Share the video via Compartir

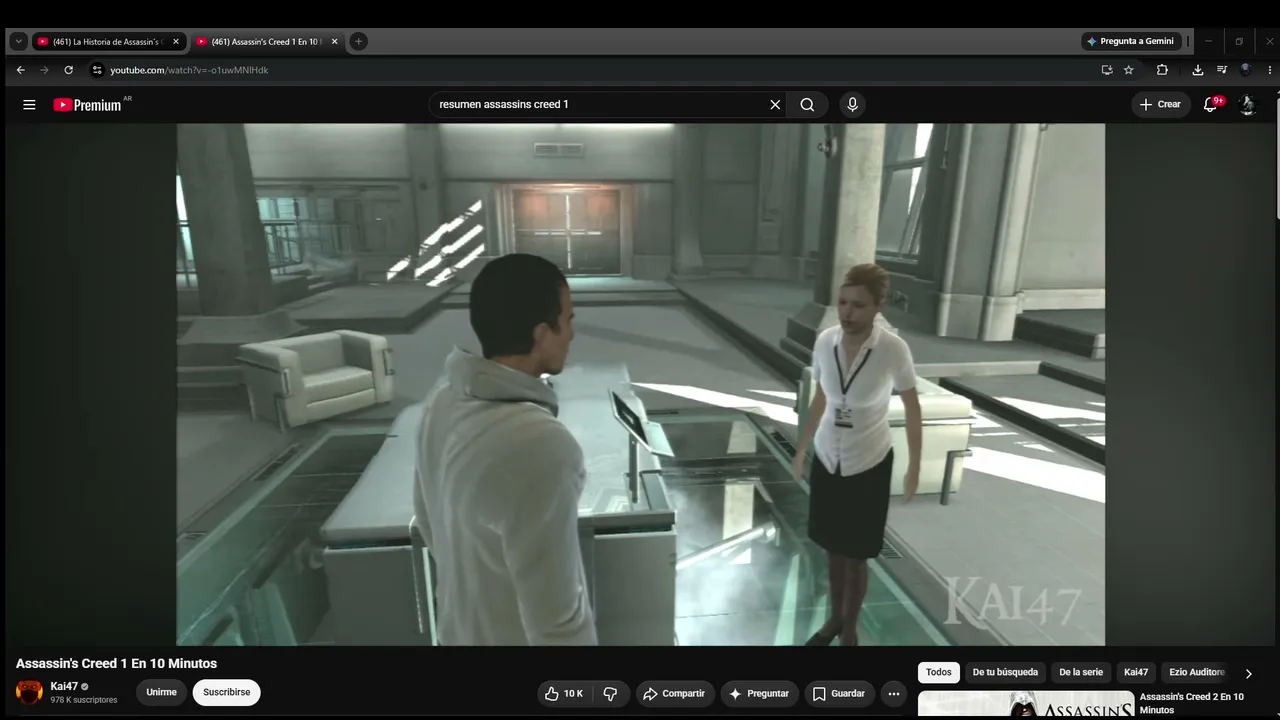tap(675, 693)
